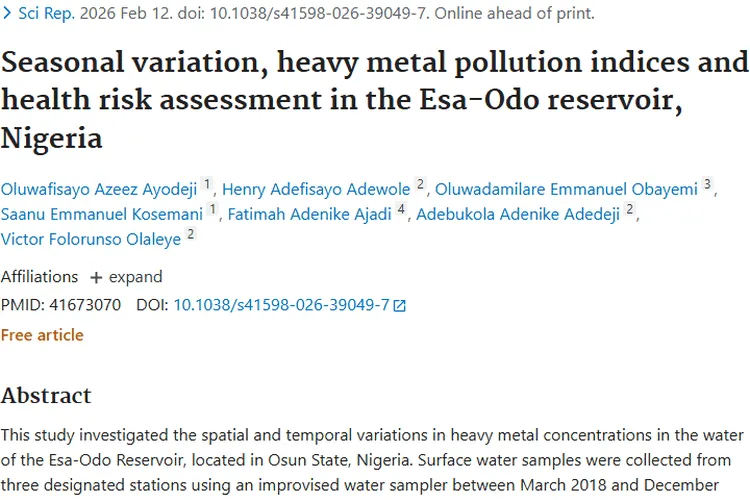
Task: Open the DOI 10.1038/s41598-026-39049-7 link
Action: click(x=281, y=306)
